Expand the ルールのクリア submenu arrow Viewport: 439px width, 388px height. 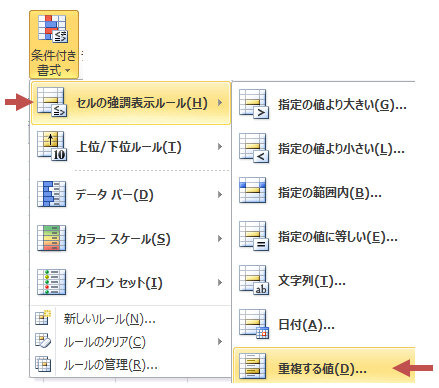coord(220,341)
